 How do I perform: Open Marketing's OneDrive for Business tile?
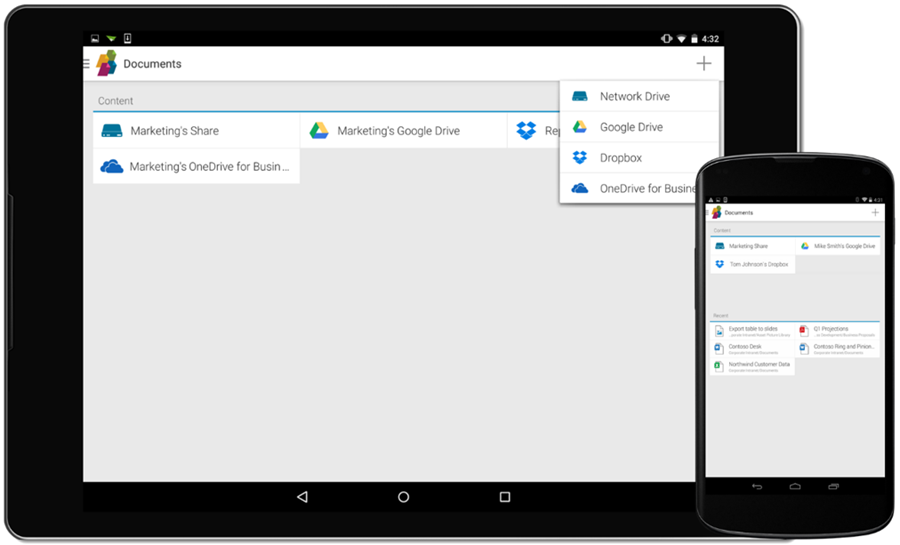pos(196,166)
